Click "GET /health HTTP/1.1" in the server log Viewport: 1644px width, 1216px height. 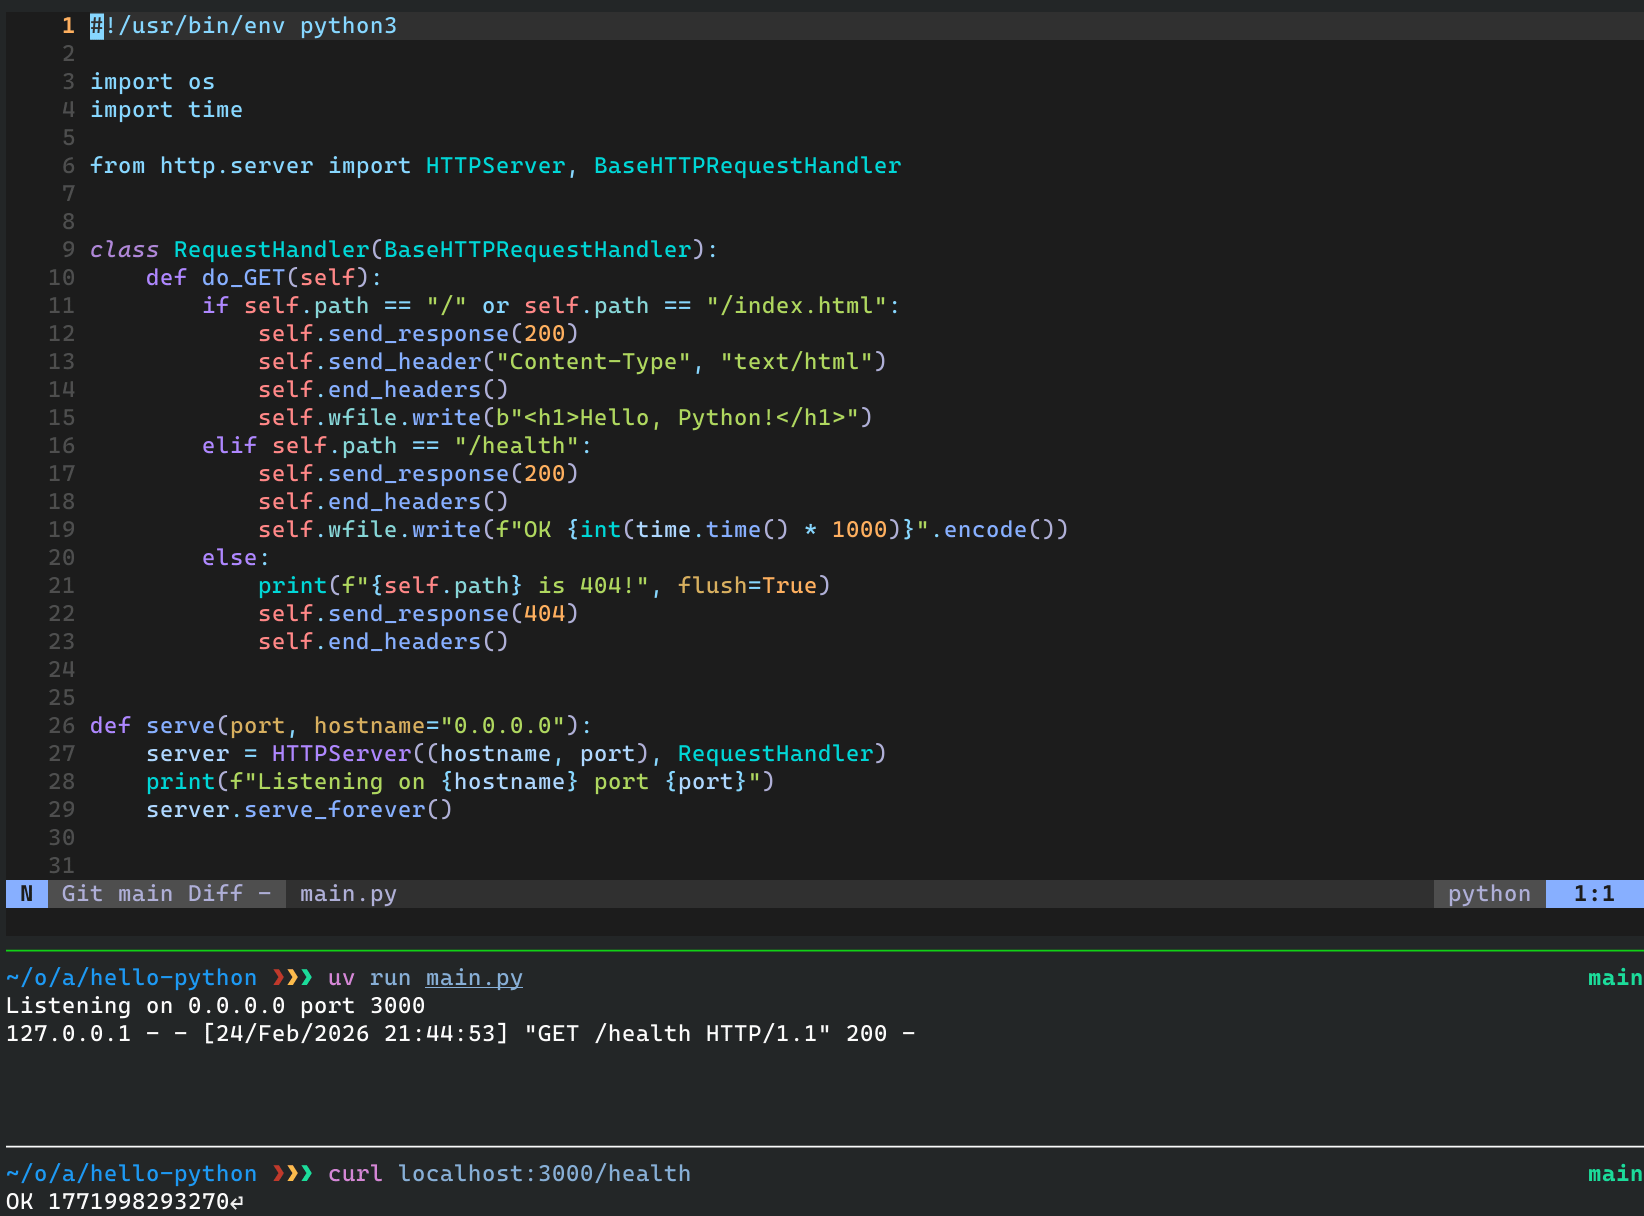[677, 1034]
